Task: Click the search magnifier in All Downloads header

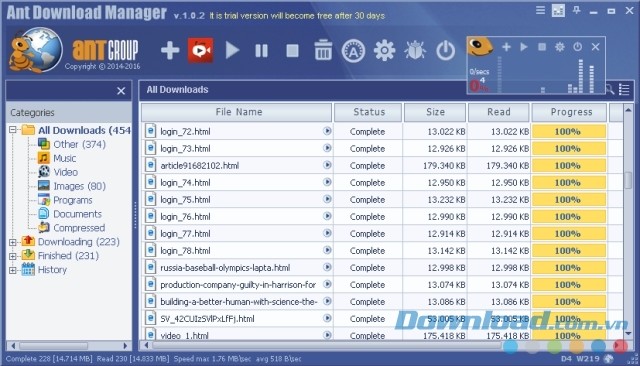Action: 610,89
